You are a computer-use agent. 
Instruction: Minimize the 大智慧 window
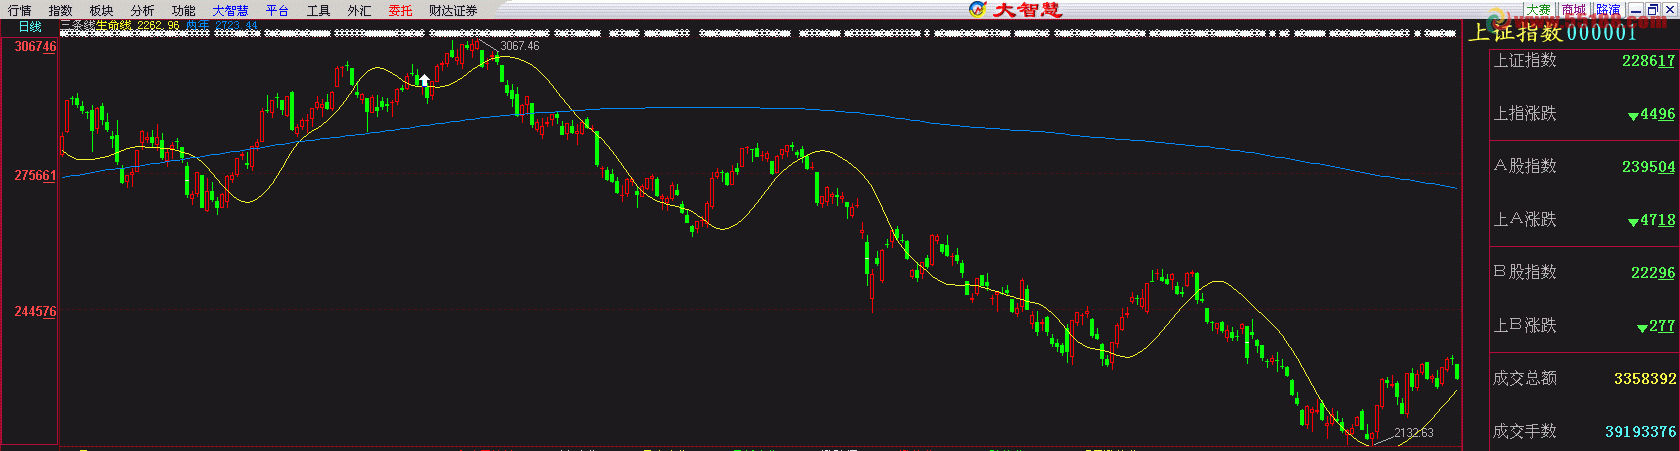pyautogui.click(x=1636, y=9)
